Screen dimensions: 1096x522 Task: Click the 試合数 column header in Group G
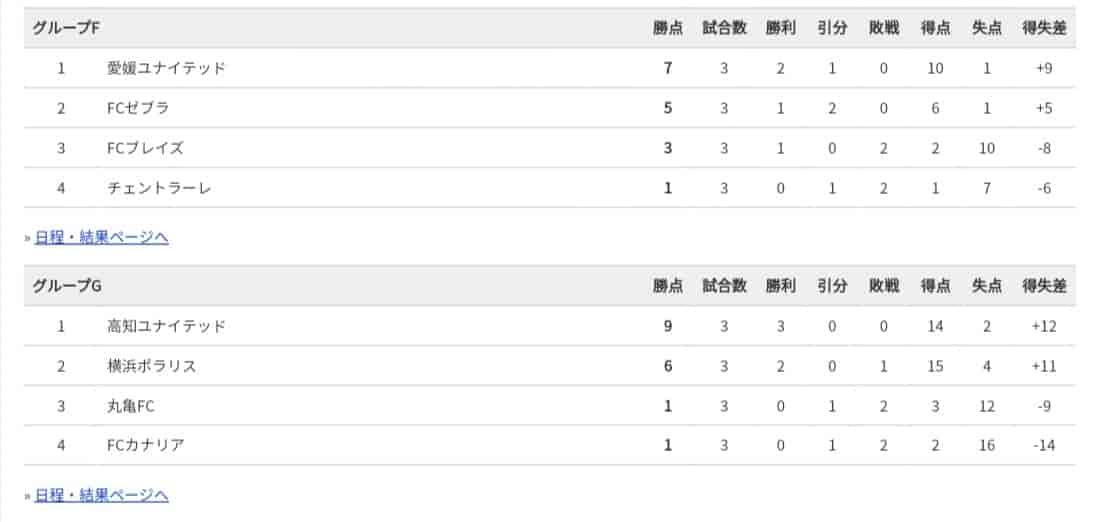(724, 286)
